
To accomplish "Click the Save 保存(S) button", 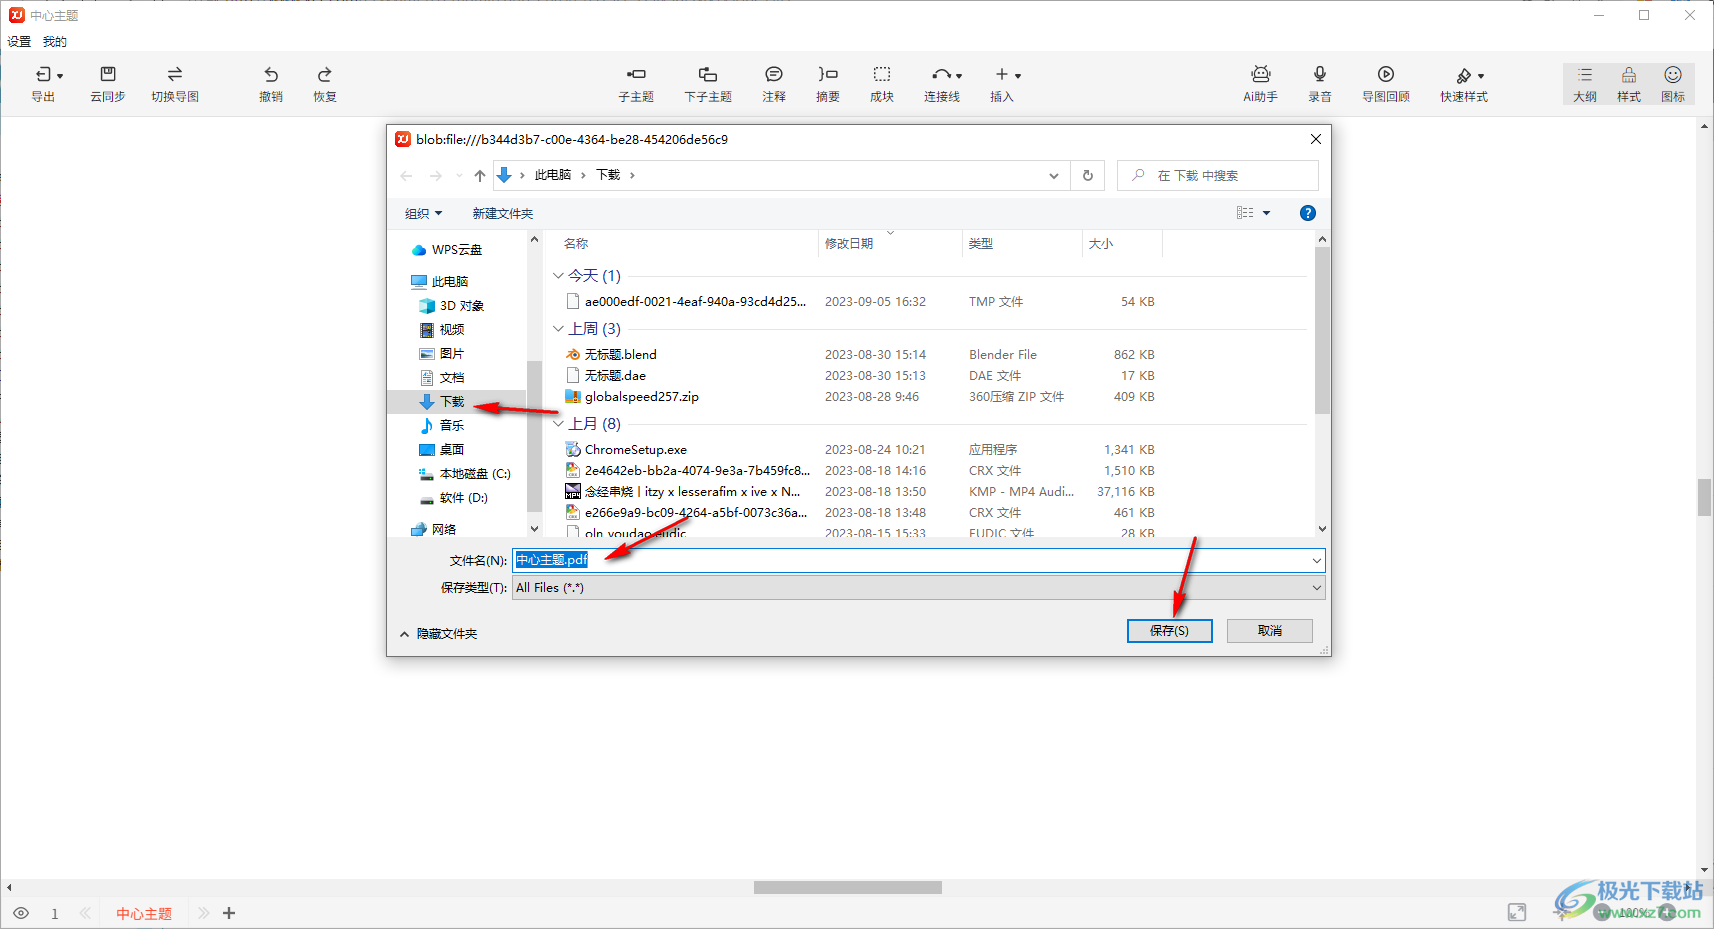I will (x=1170, y=631).
